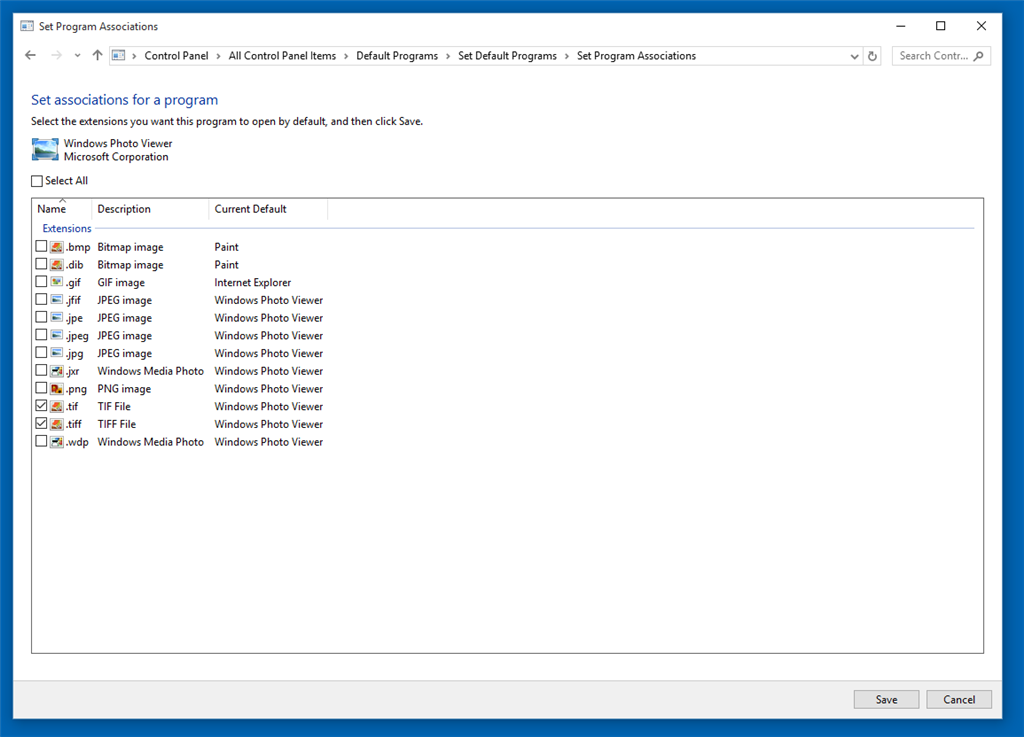Save the program associations
This screenshot has width=1024, height=737.
(886, 699)
